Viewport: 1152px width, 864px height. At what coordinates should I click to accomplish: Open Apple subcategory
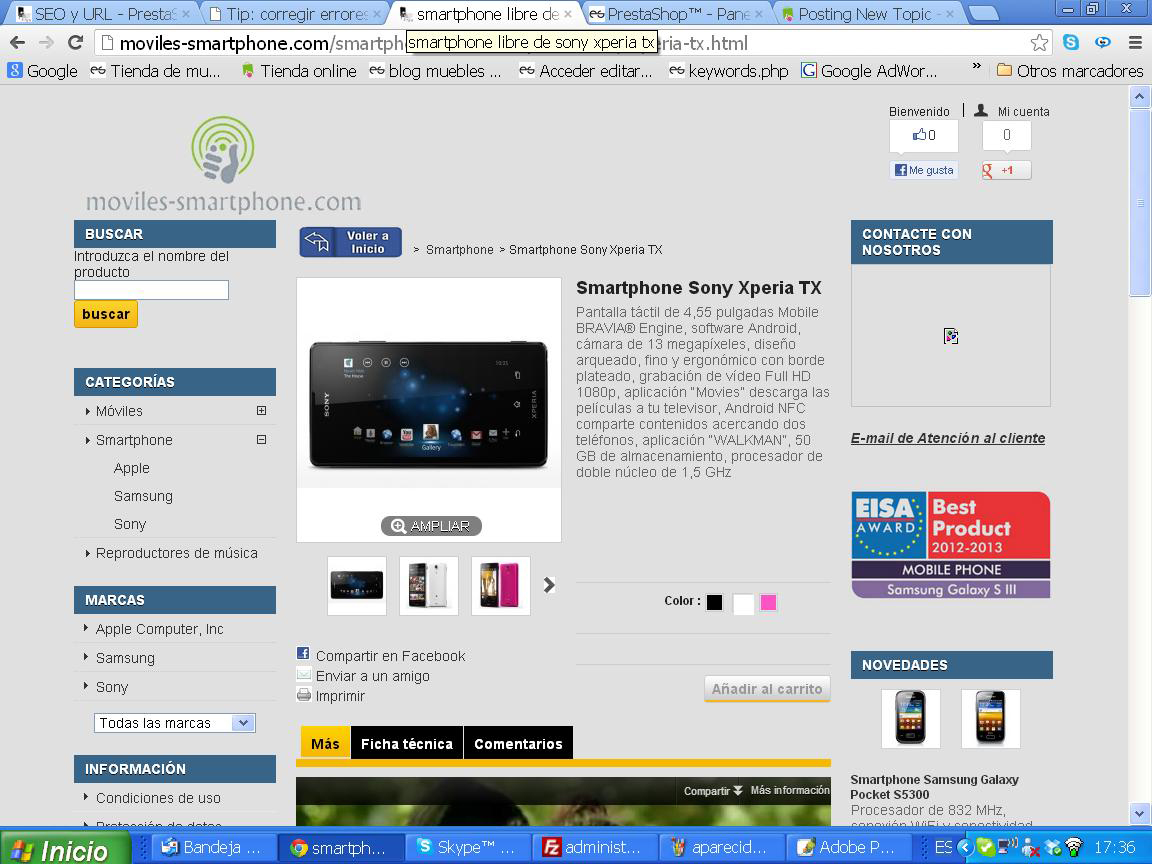132,468
